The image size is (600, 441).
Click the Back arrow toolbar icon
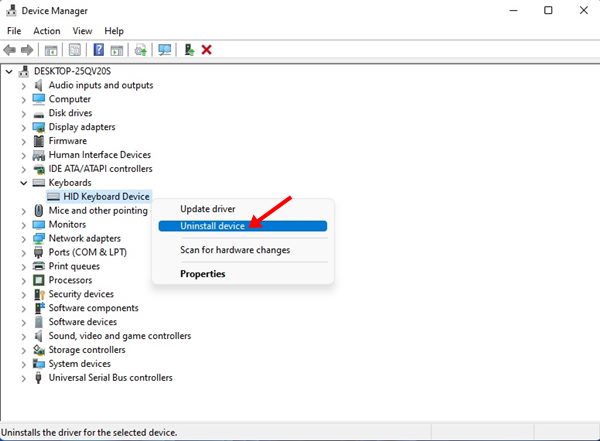11,50
